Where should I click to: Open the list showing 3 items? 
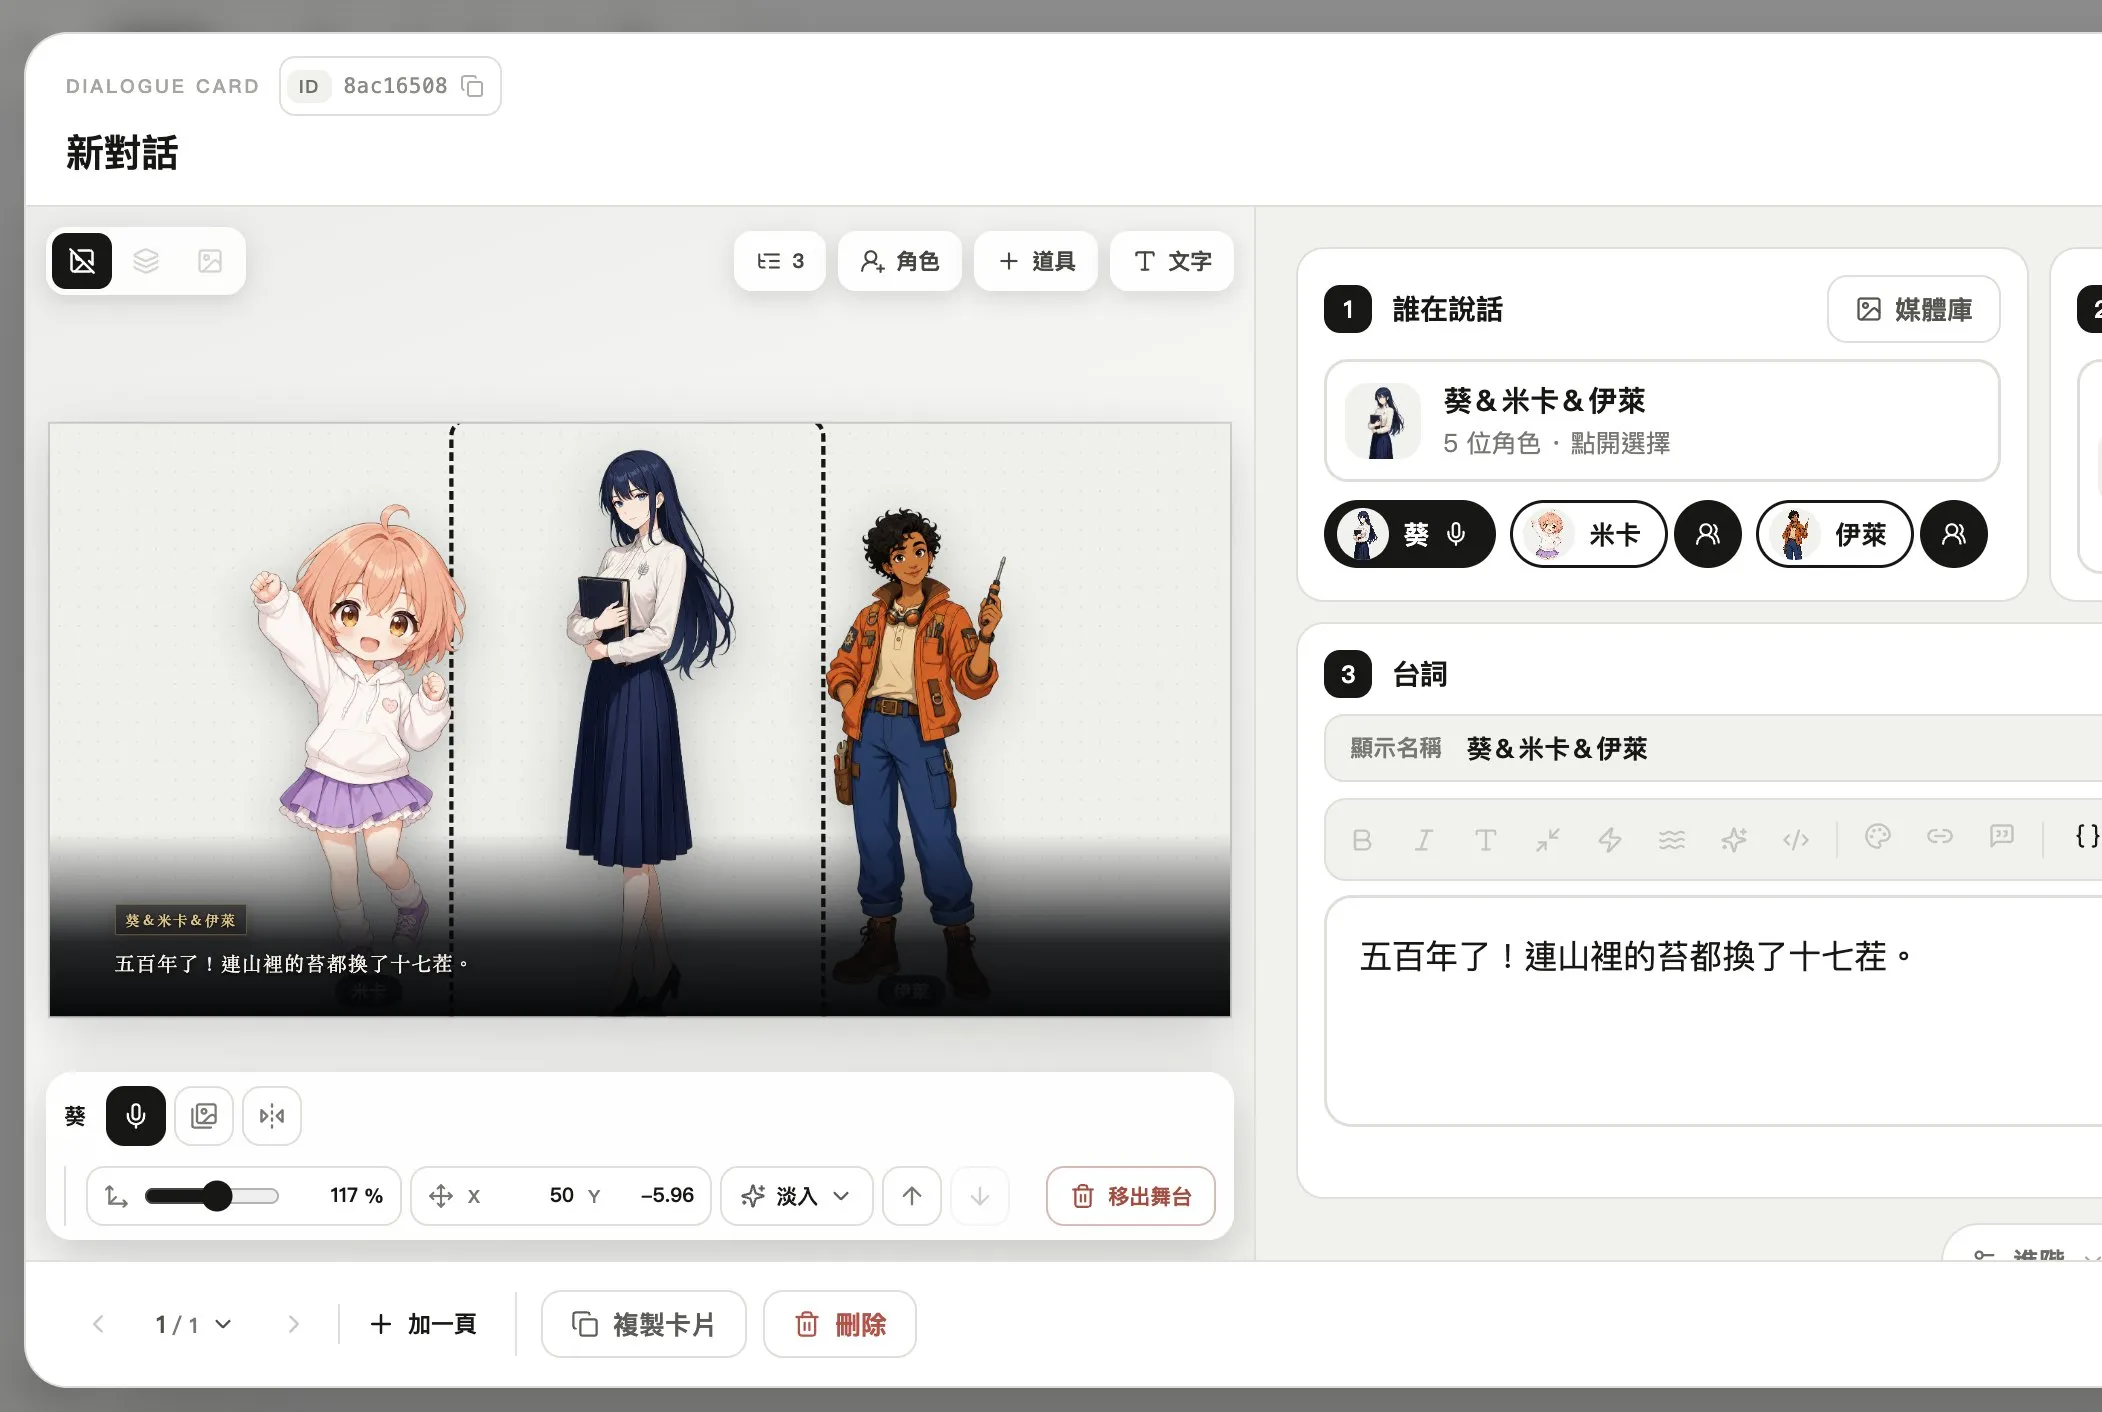click(780, 261)
